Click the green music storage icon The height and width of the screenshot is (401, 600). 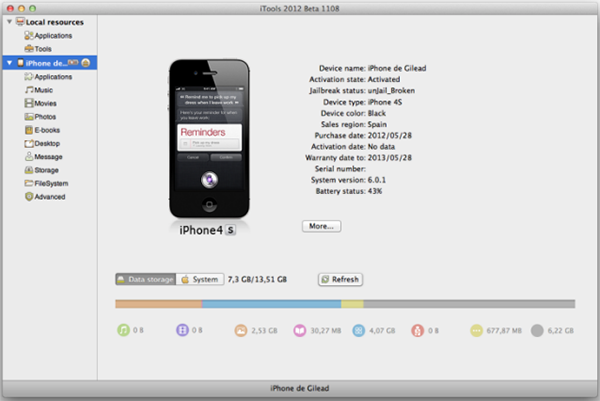pos(123,328)
